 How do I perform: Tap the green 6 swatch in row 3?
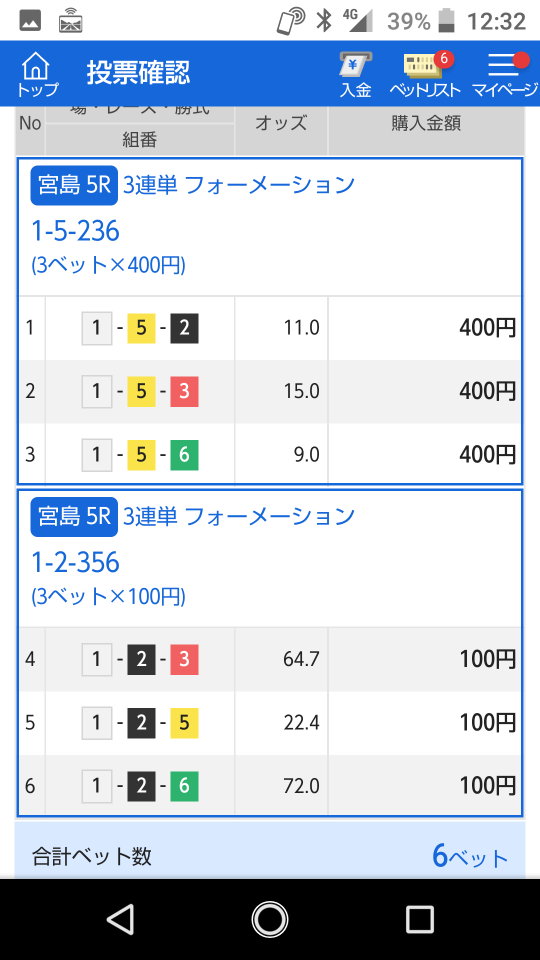click(x=184, y=455)
